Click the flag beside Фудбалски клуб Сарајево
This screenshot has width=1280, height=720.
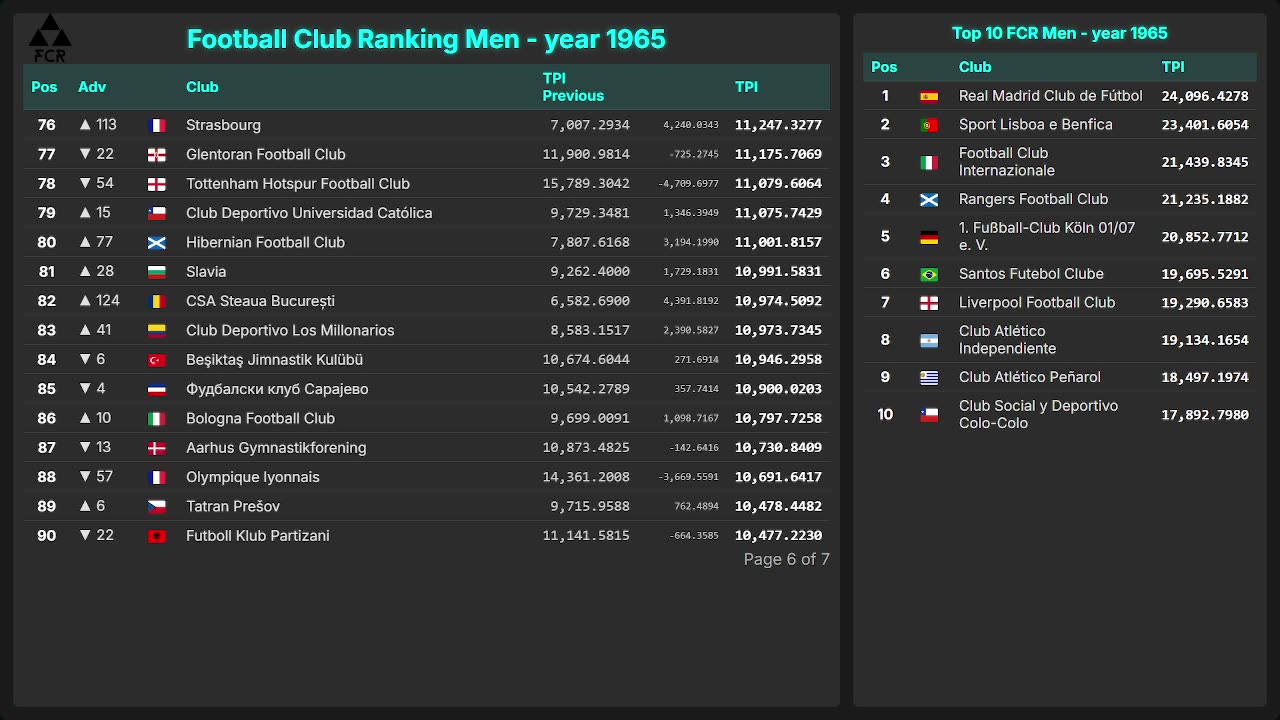tap(157, 390)
